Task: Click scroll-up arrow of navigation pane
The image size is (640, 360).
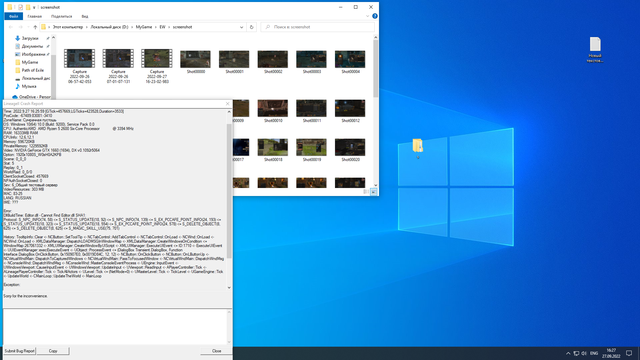Action: [x=53, y=38]
